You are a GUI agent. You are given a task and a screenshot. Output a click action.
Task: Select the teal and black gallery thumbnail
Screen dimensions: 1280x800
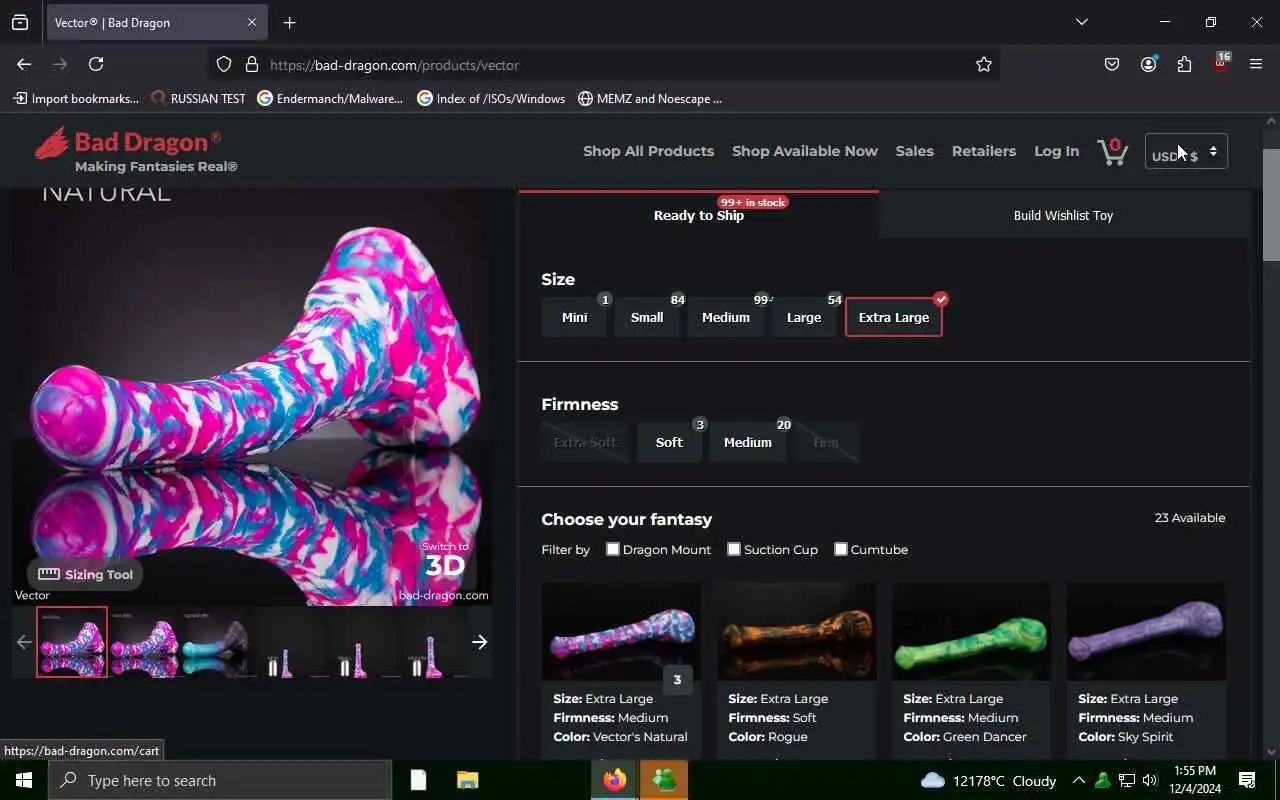[x=216, y=642]
